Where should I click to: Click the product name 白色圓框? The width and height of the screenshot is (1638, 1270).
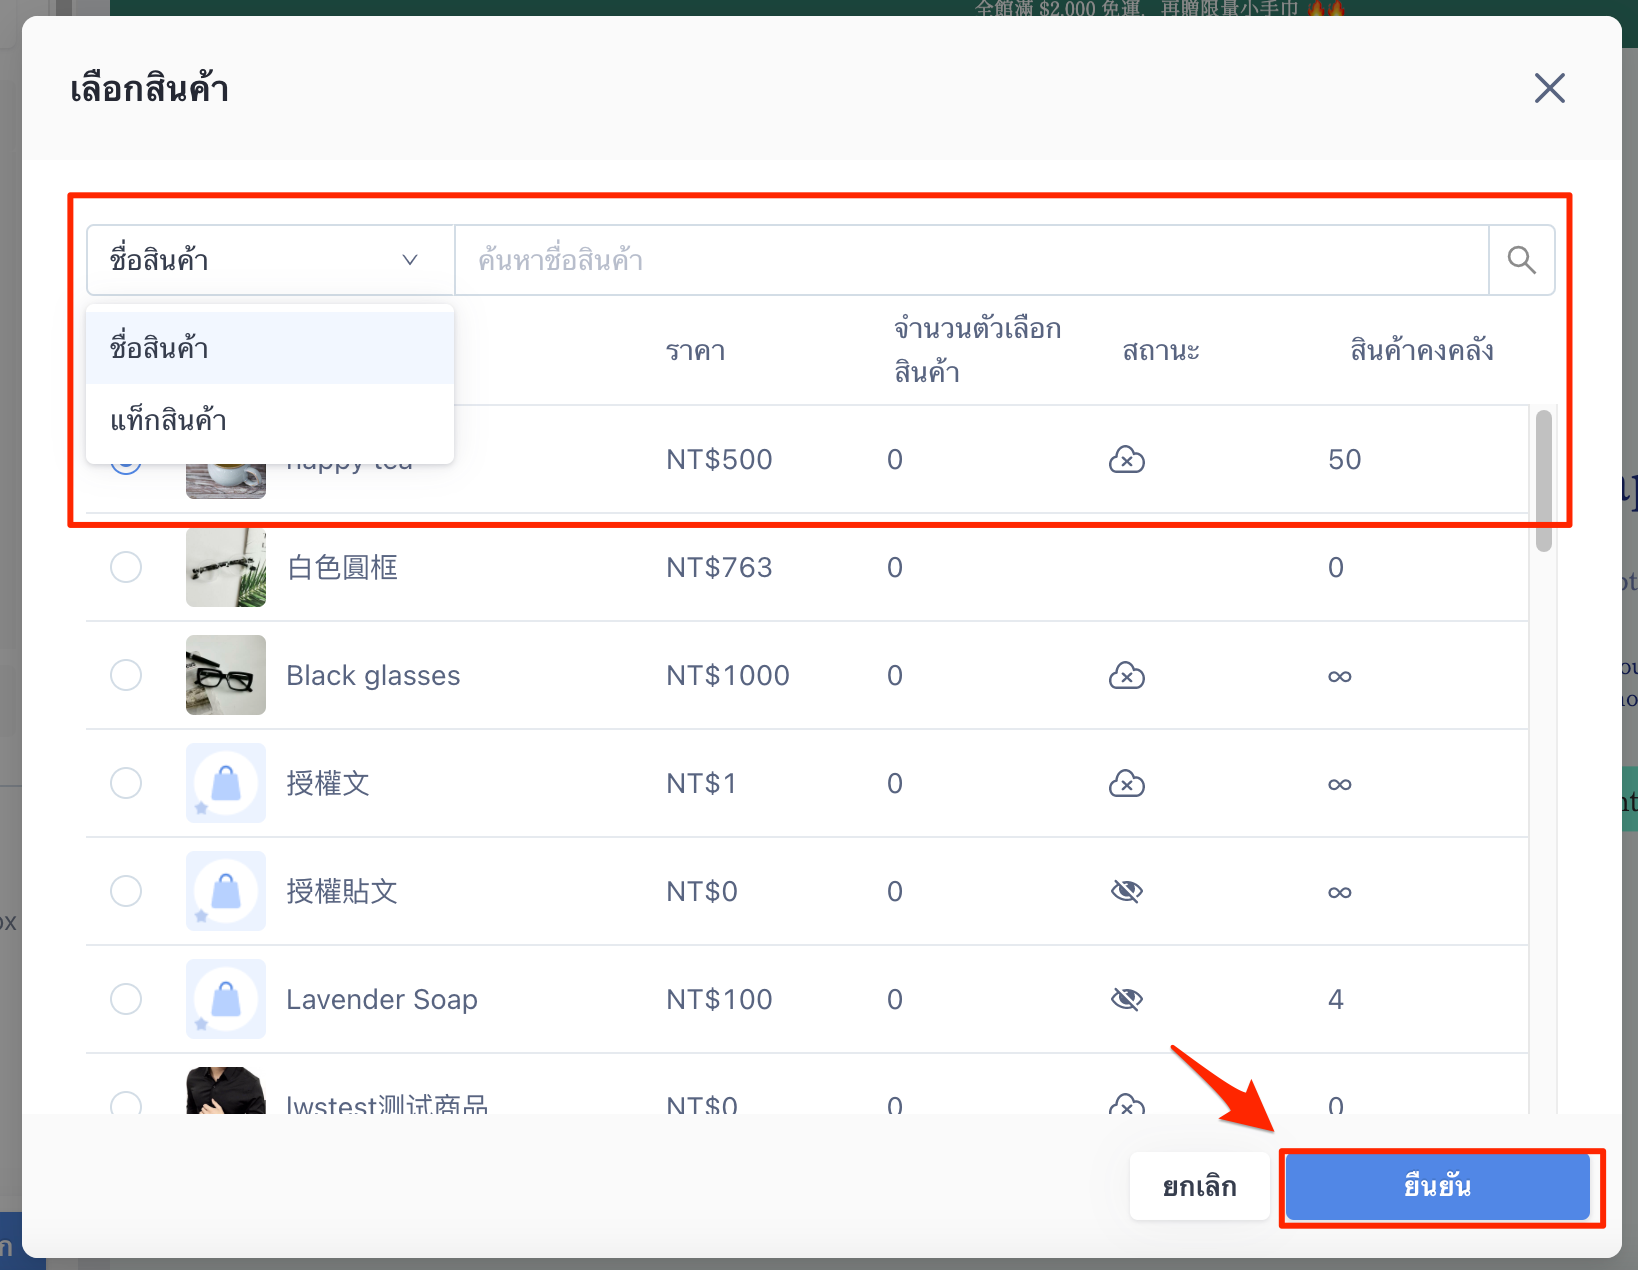point(342,567)
